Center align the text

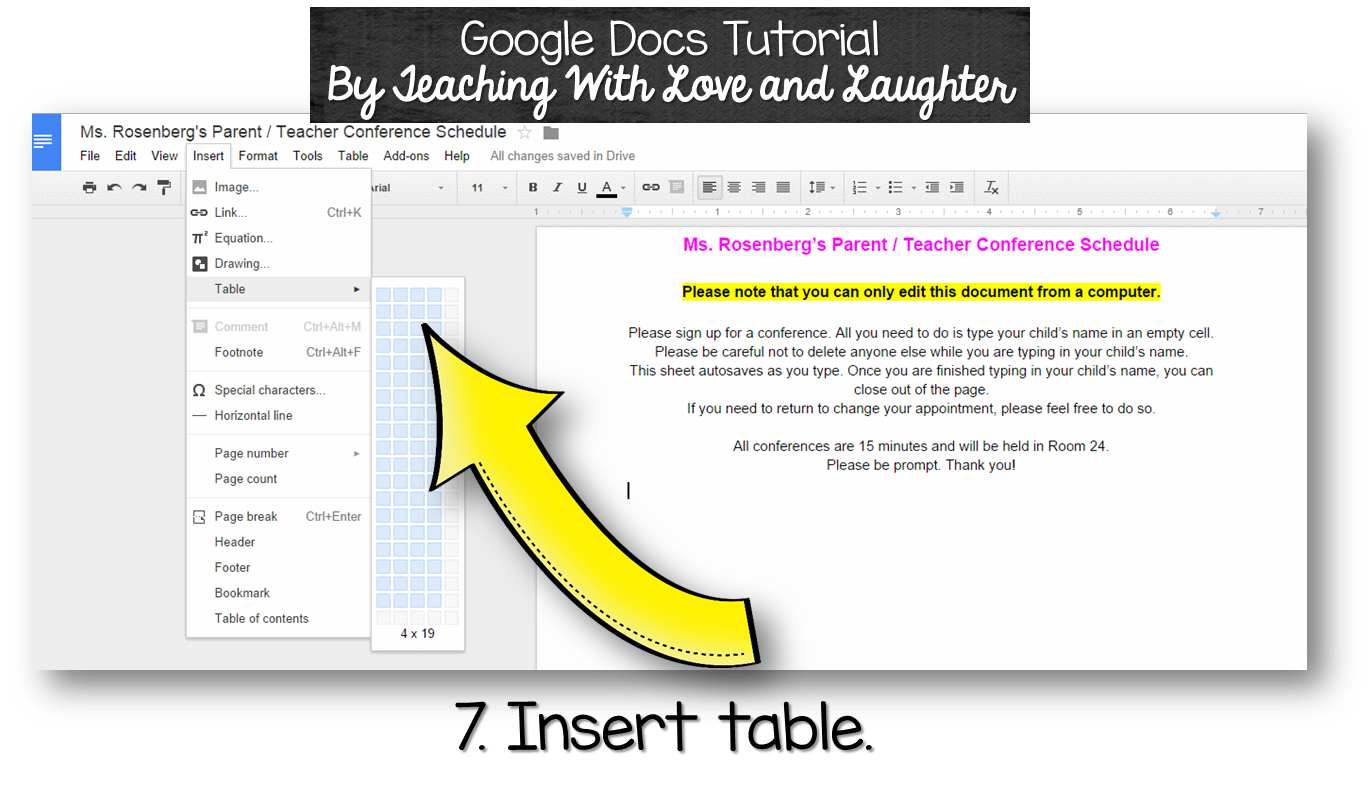[734, 187]
